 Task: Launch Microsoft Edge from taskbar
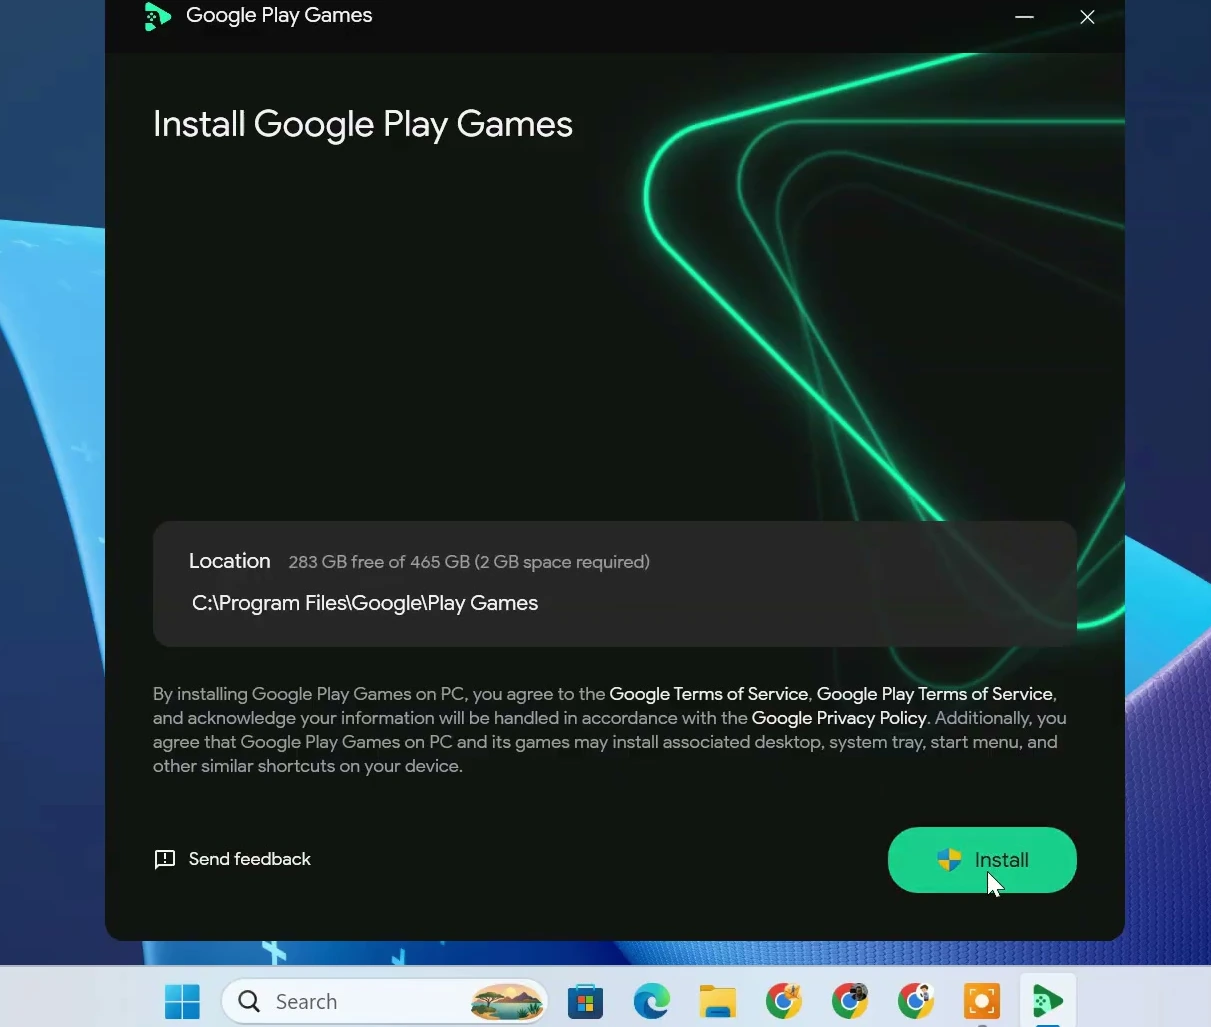(x=651, y=1001)
